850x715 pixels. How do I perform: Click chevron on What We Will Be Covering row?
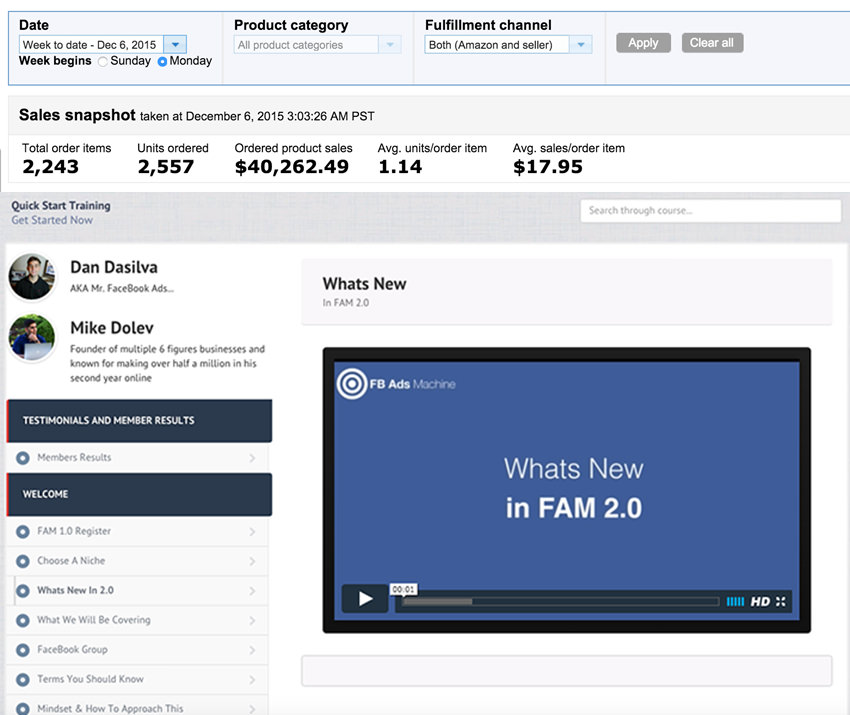point(252,621)
